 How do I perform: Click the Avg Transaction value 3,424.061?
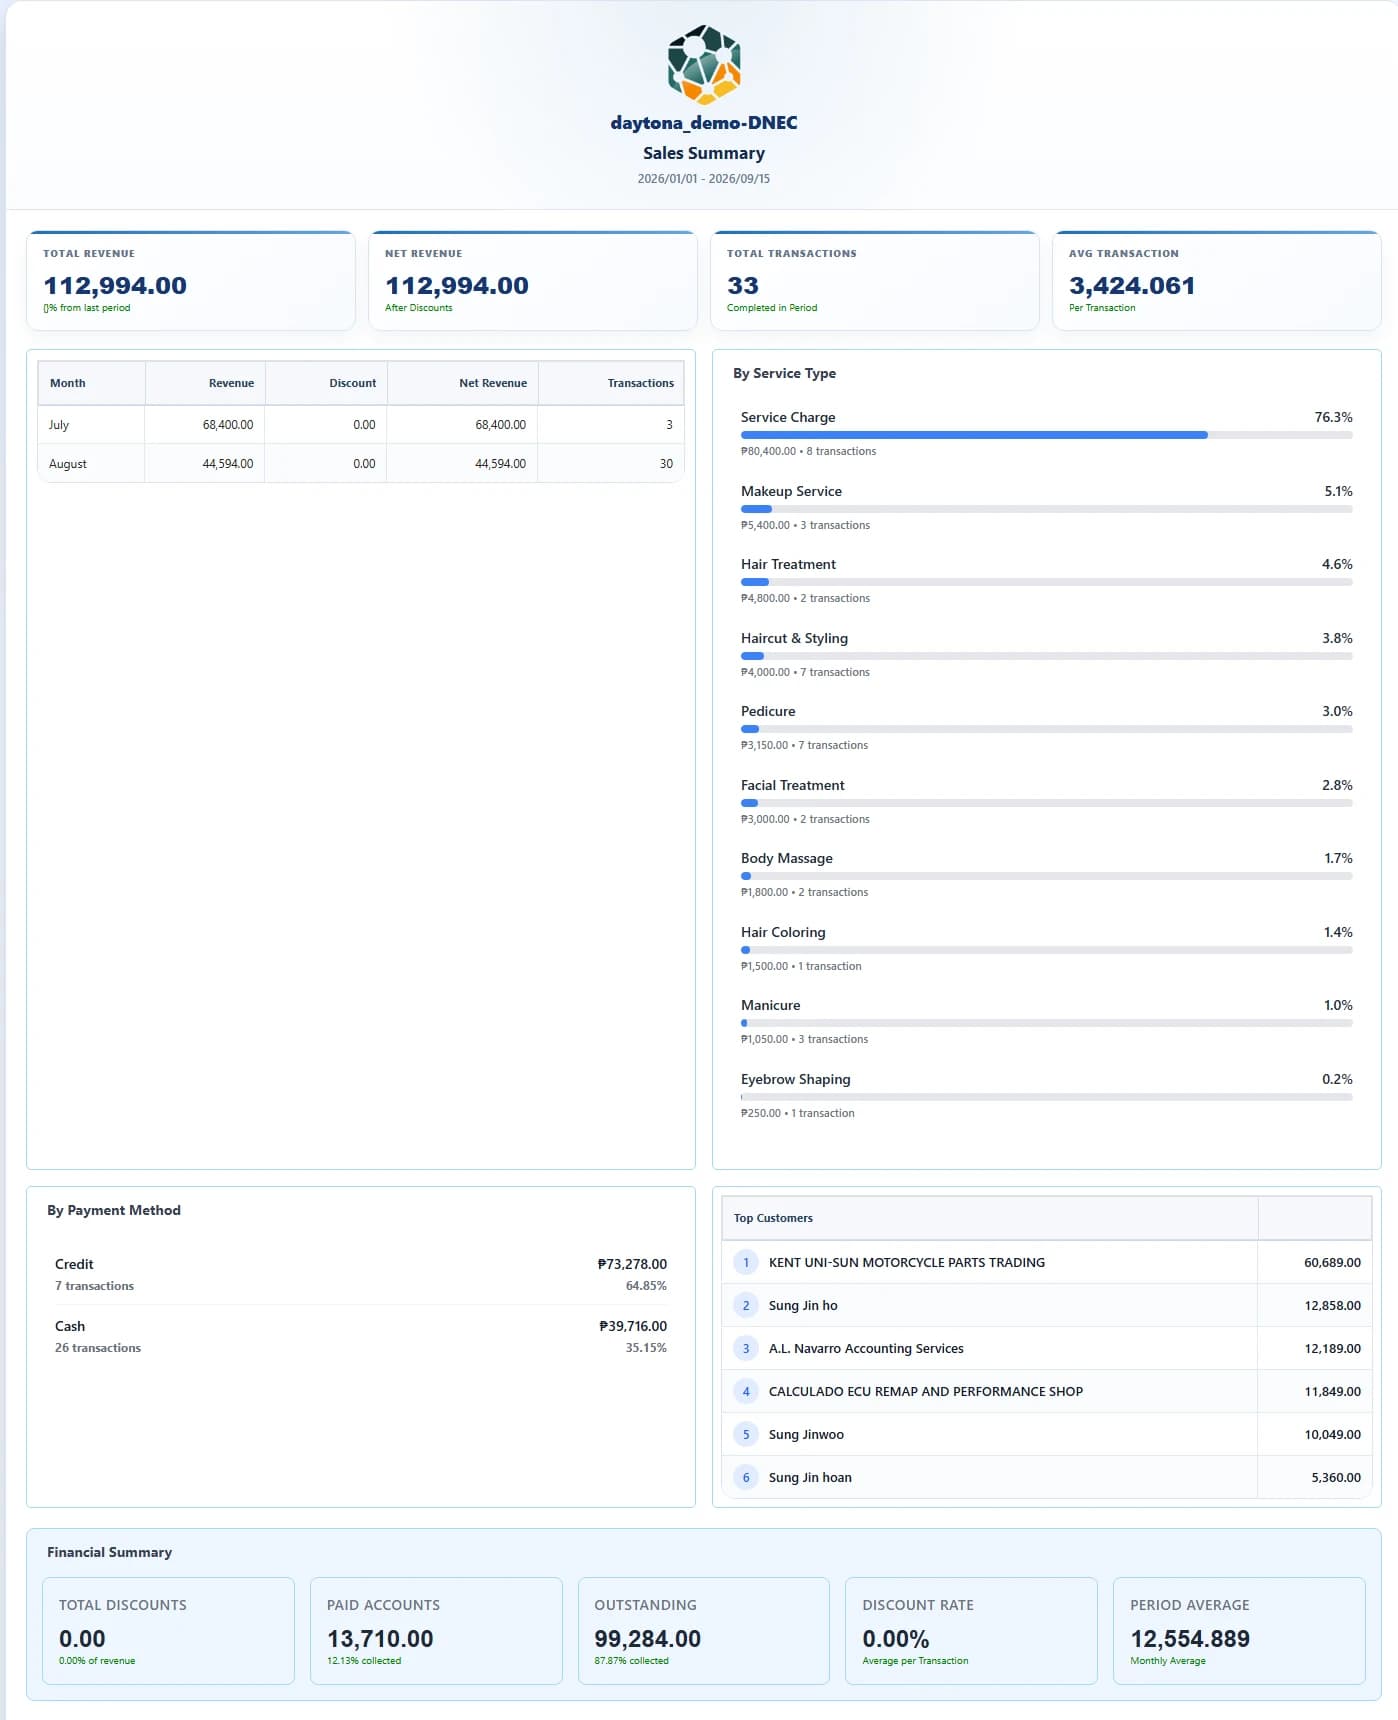(1132, 285)
